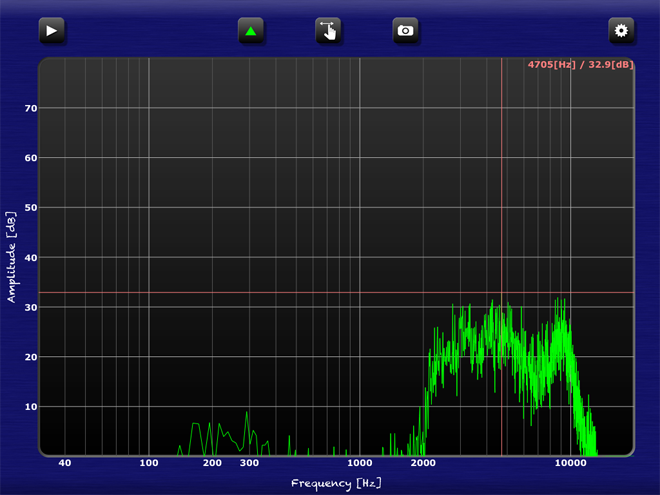The width and height of the screenshot is (660, 495).
Task: Start spectrum analysis with the play button
Action: point(52,31)
